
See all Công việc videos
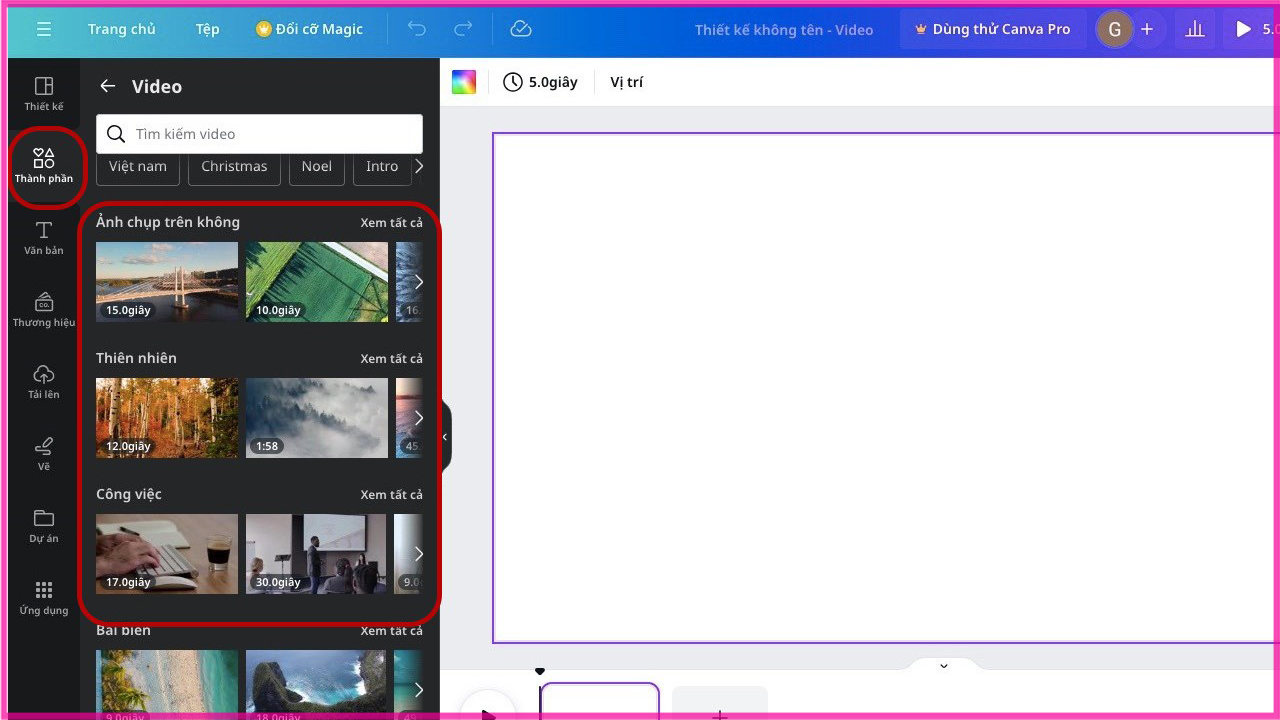pos(391,494)
